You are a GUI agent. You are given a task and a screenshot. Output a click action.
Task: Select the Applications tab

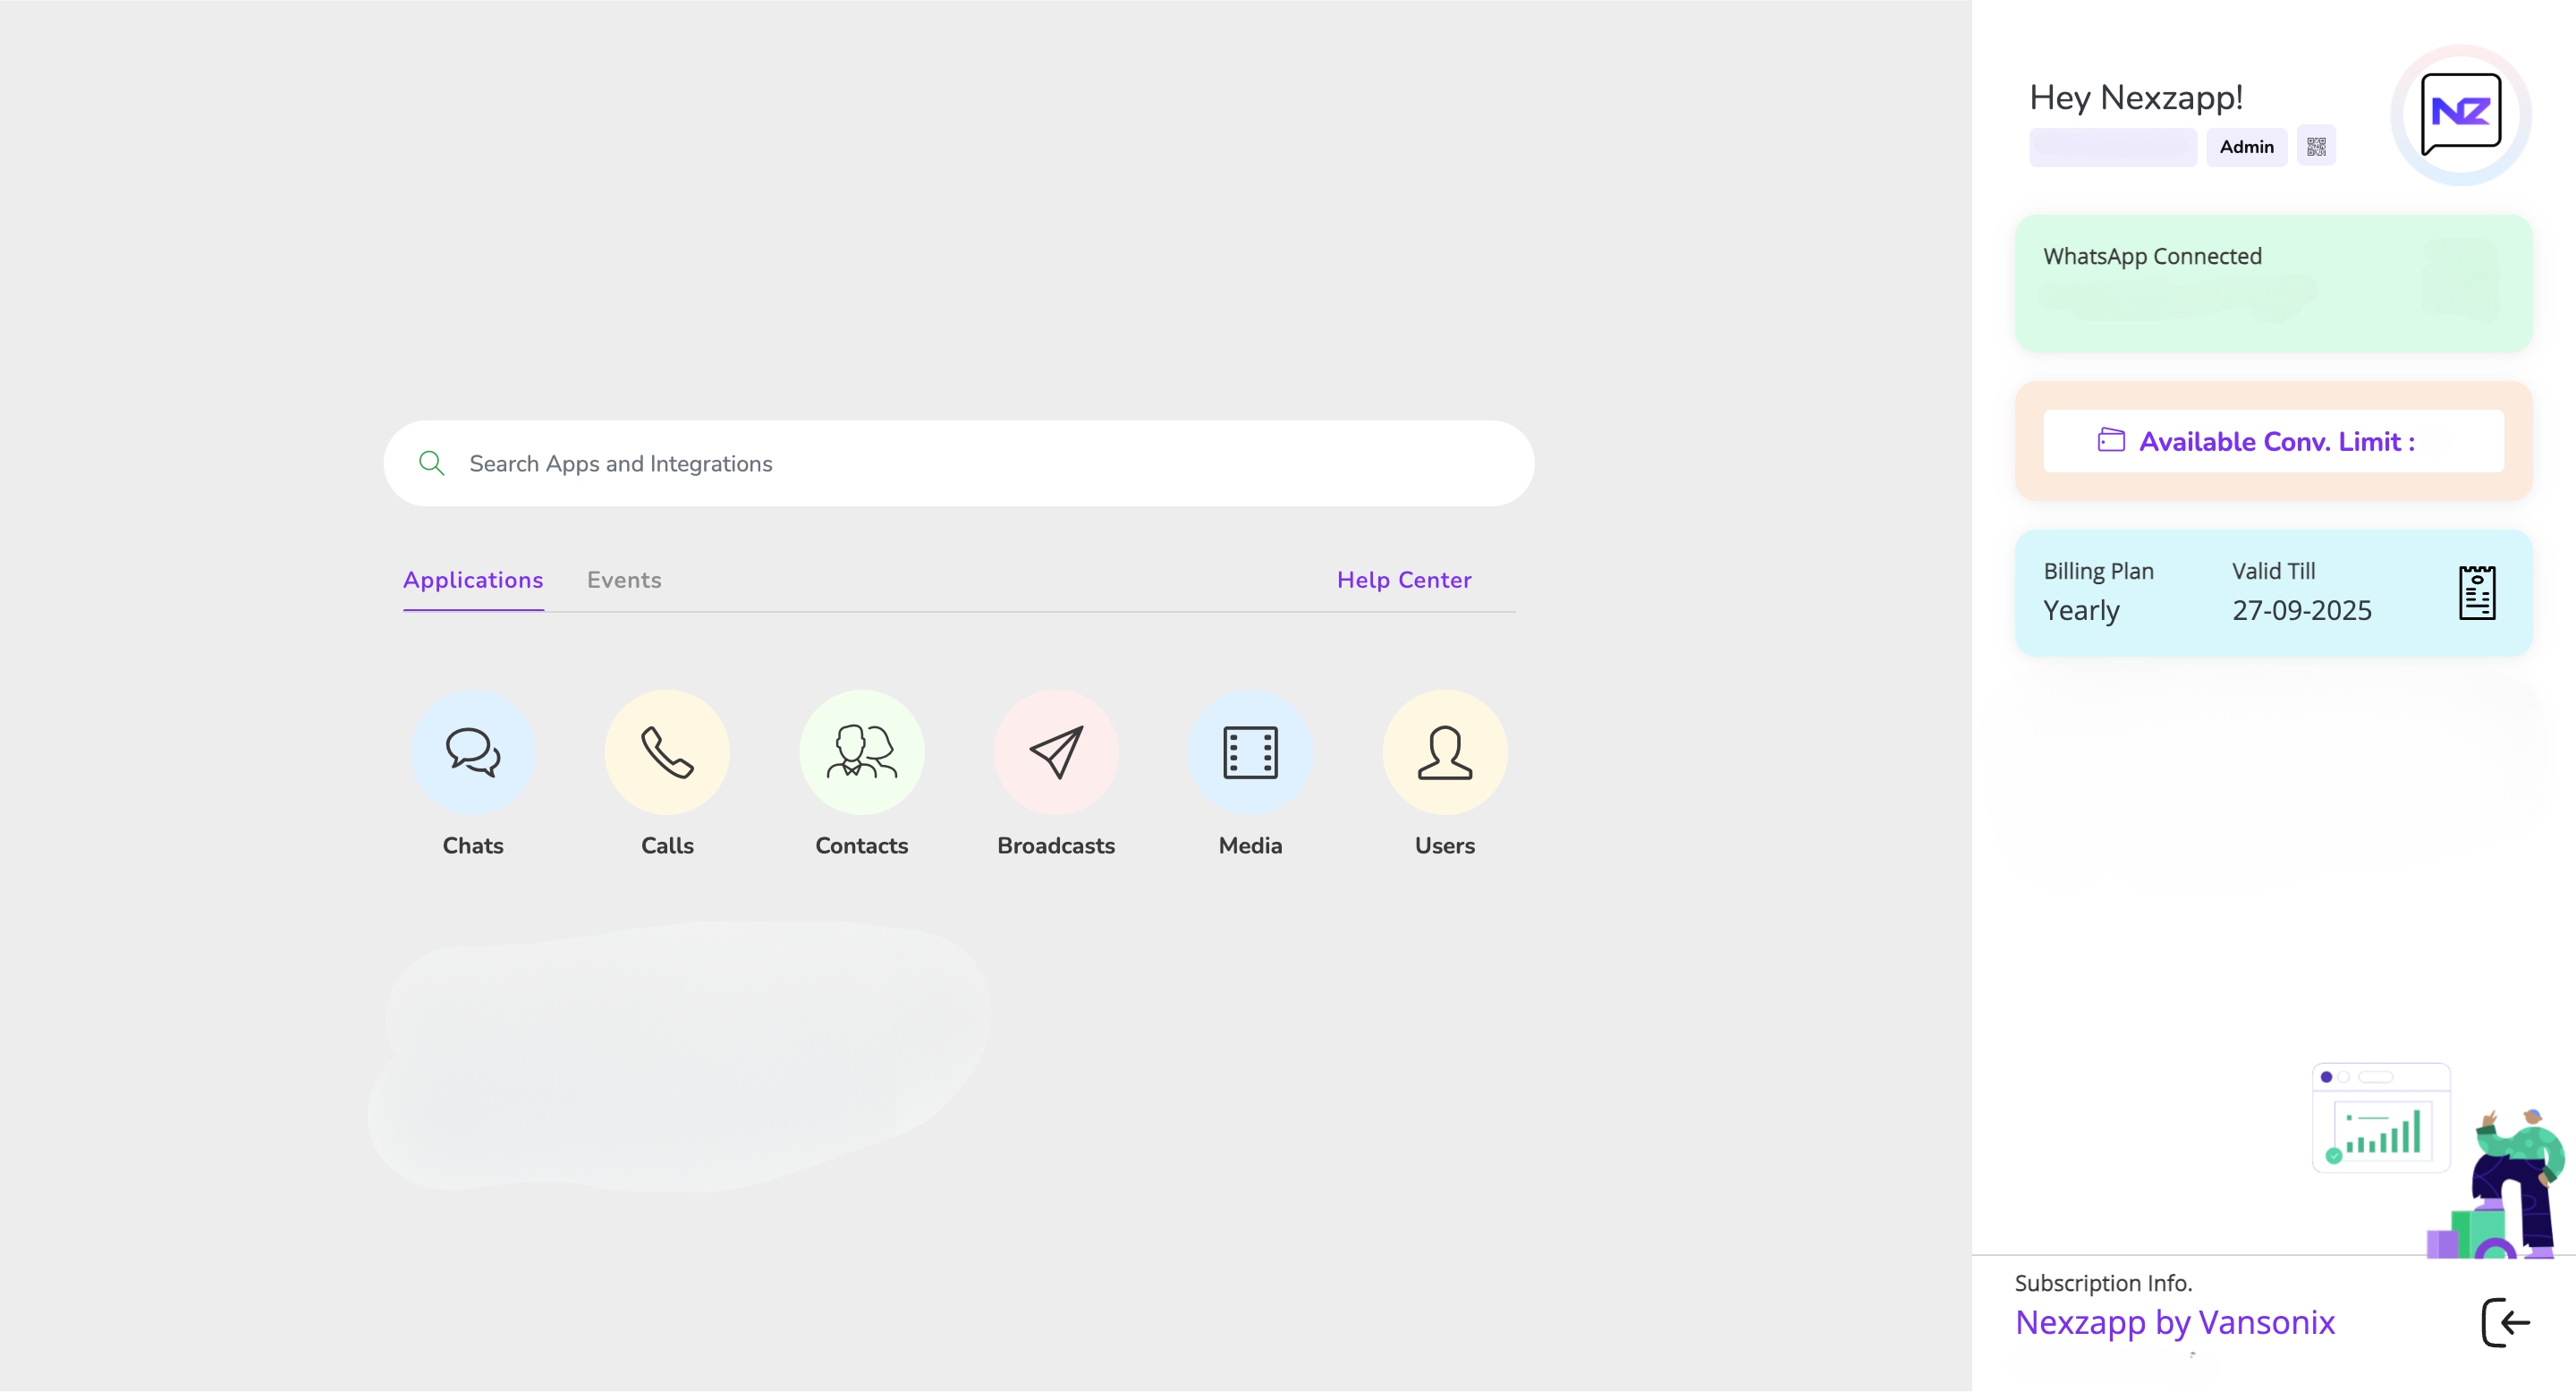pos(473,580)
